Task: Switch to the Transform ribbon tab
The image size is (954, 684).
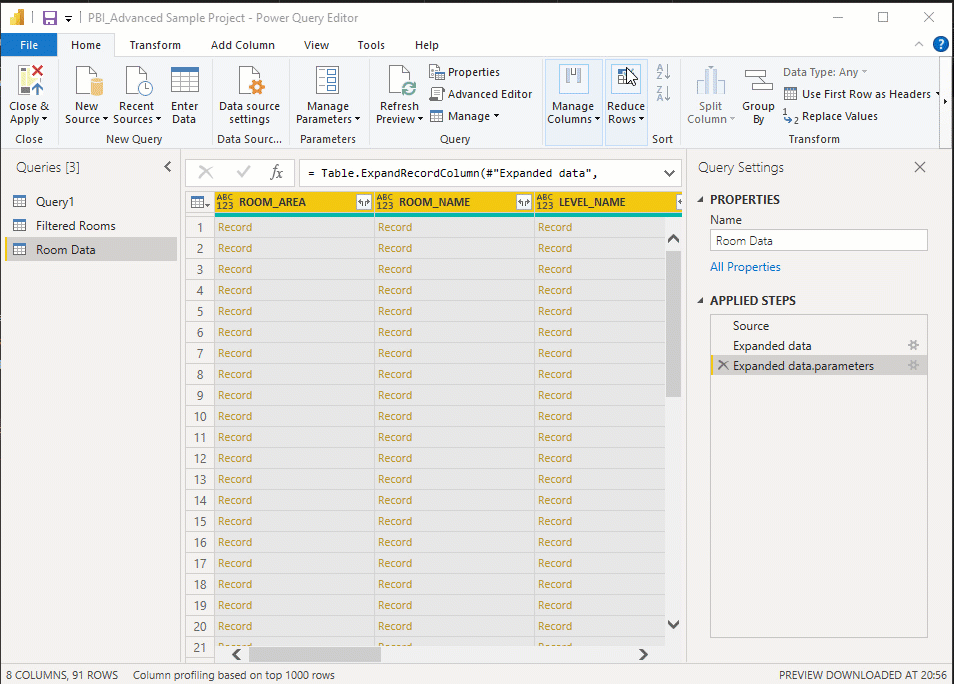Action: (x=155, y=45)
